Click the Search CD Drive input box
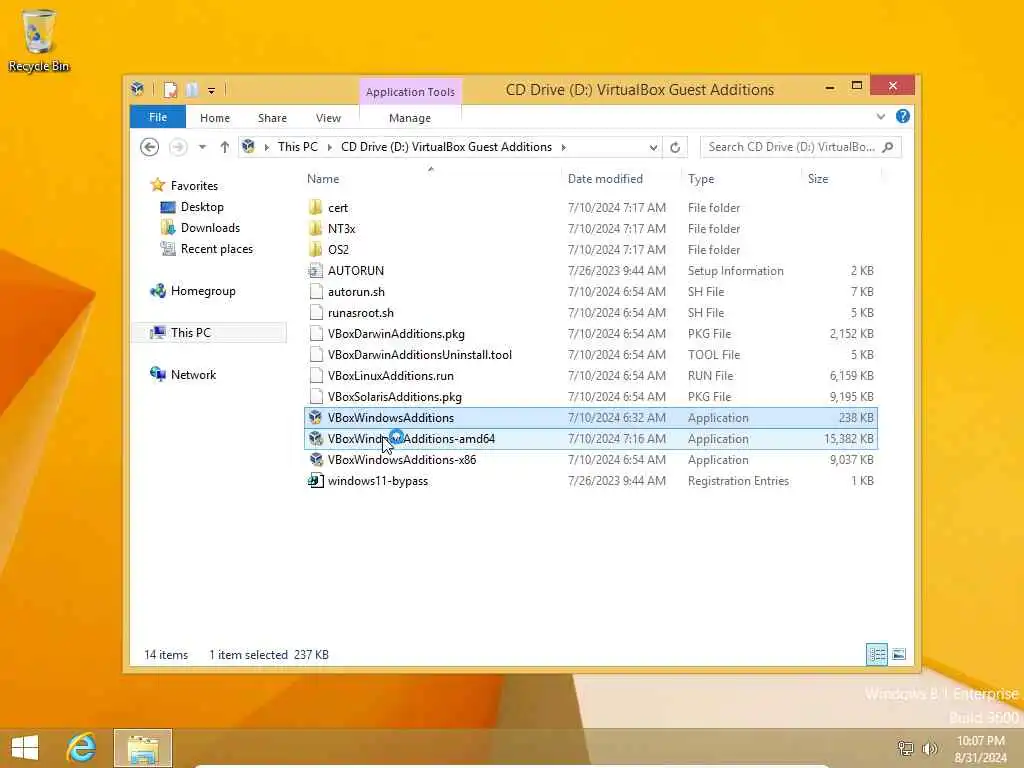 pos(791,147)
